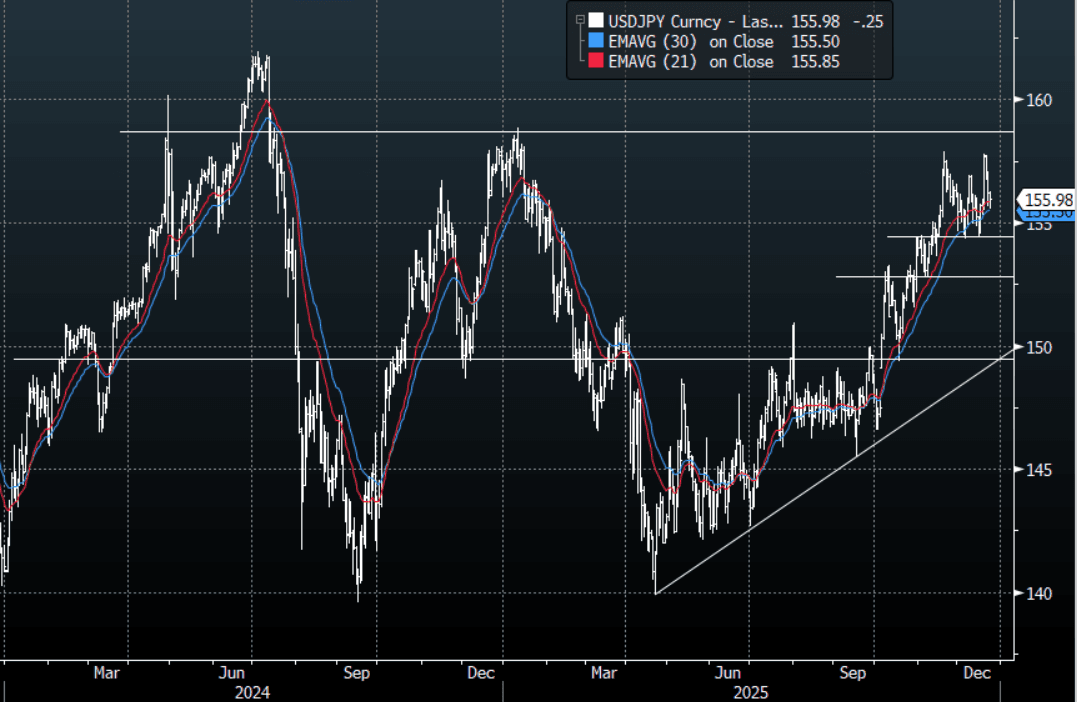This screenshot has width=1077, height=702.
Task: Click the red EMAVG (21) color swatch
Action: 596,62
